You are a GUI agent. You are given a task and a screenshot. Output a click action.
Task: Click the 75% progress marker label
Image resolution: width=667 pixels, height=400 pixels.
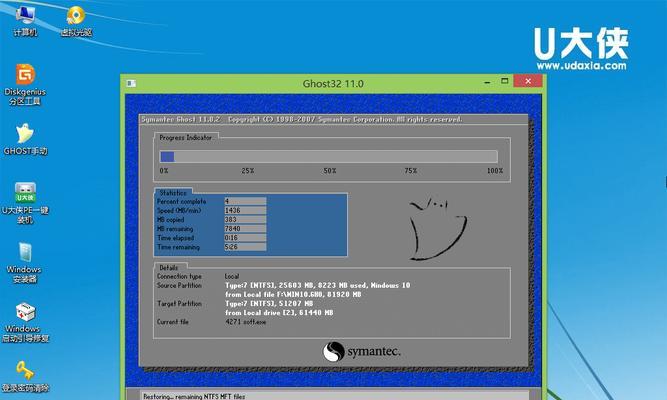tap(410, 171)
